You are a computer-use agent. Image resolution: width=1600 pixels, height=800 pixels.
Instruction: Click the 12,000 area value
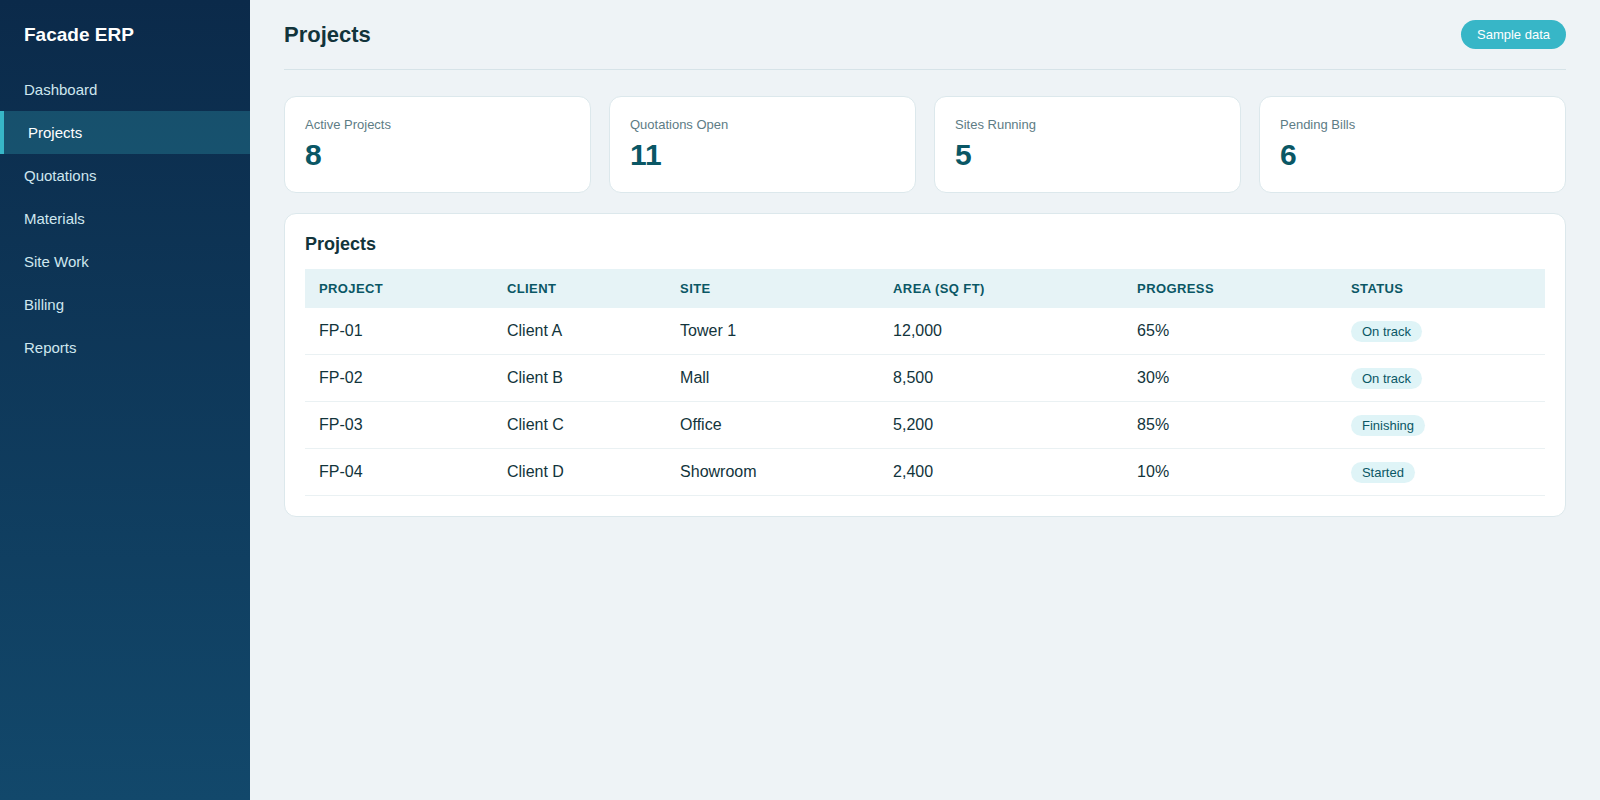[x=917, y=331]
